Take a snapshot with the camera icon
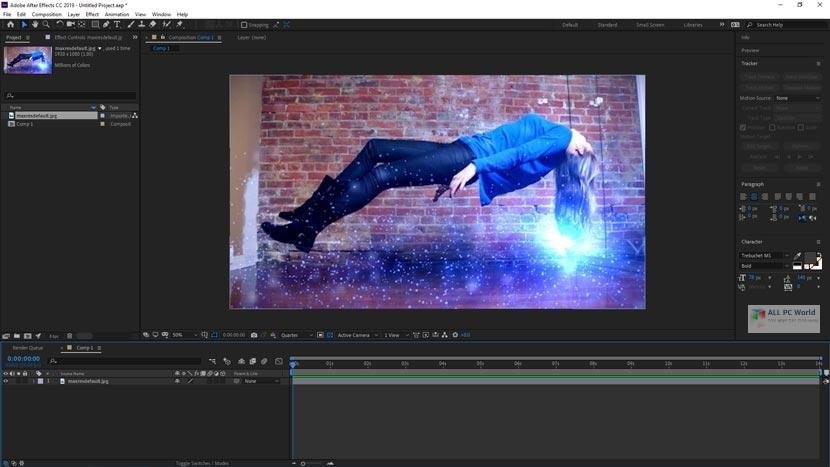Image resolution: width=830 pixels, height=467 pixels. [254, 335]
